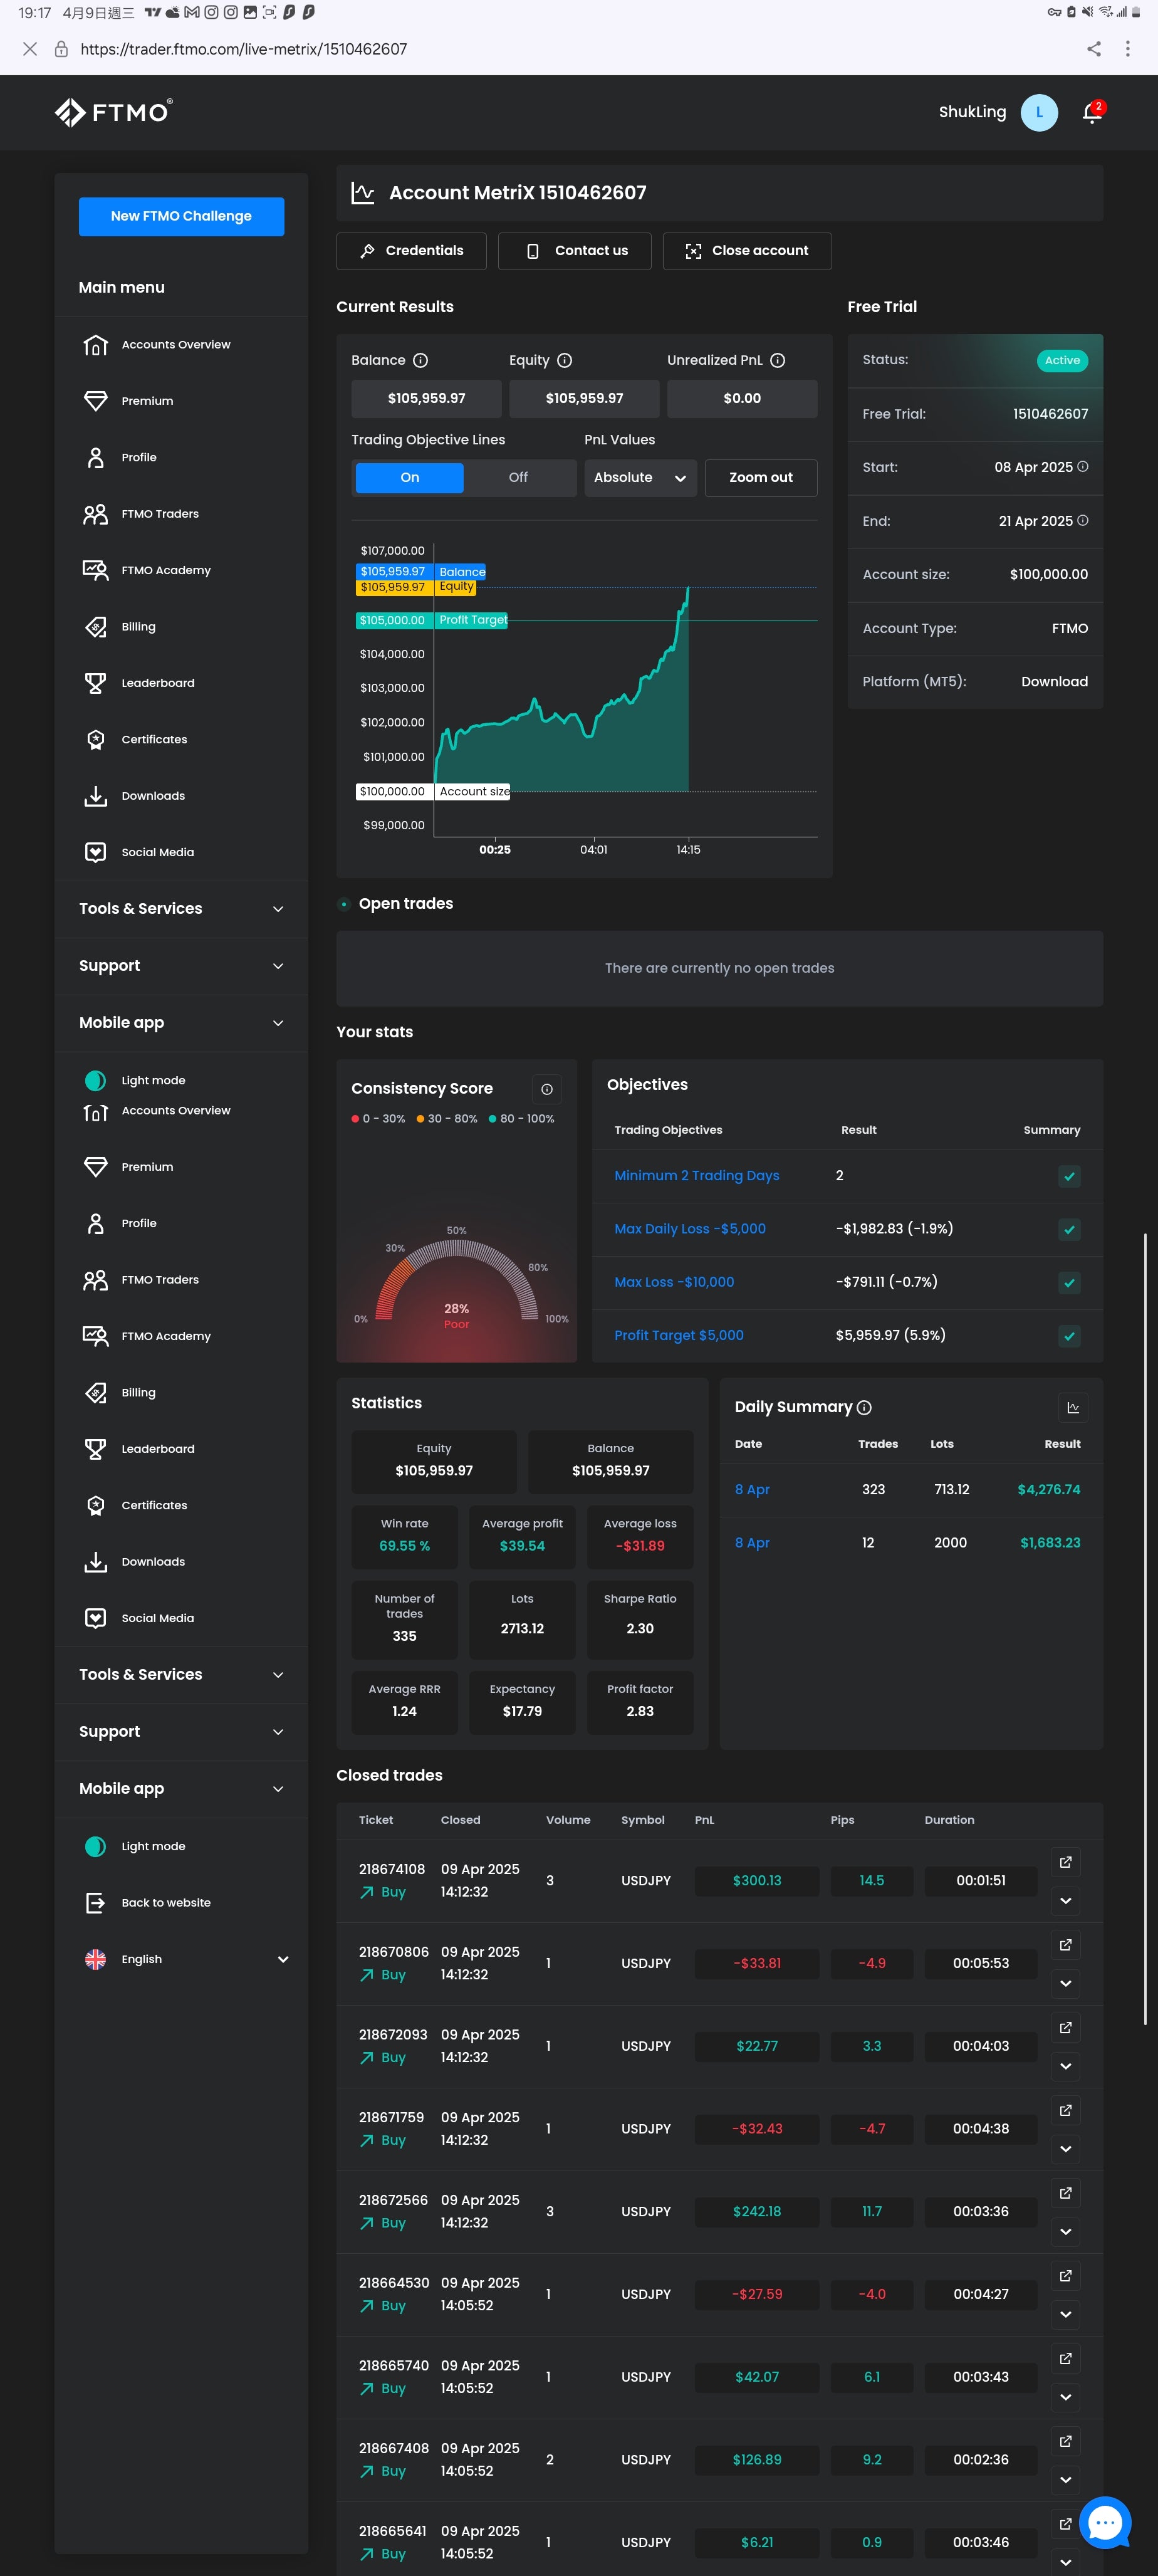The image size is (1158, 2576).
Task: Click Contact us button
Action: coord(574,251)
